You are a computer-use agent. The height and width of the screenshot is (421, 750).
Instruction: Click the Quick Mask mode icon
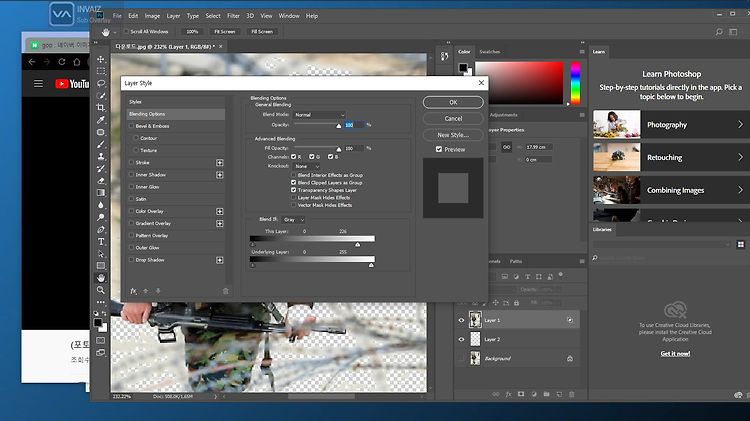tap(100, 340)
